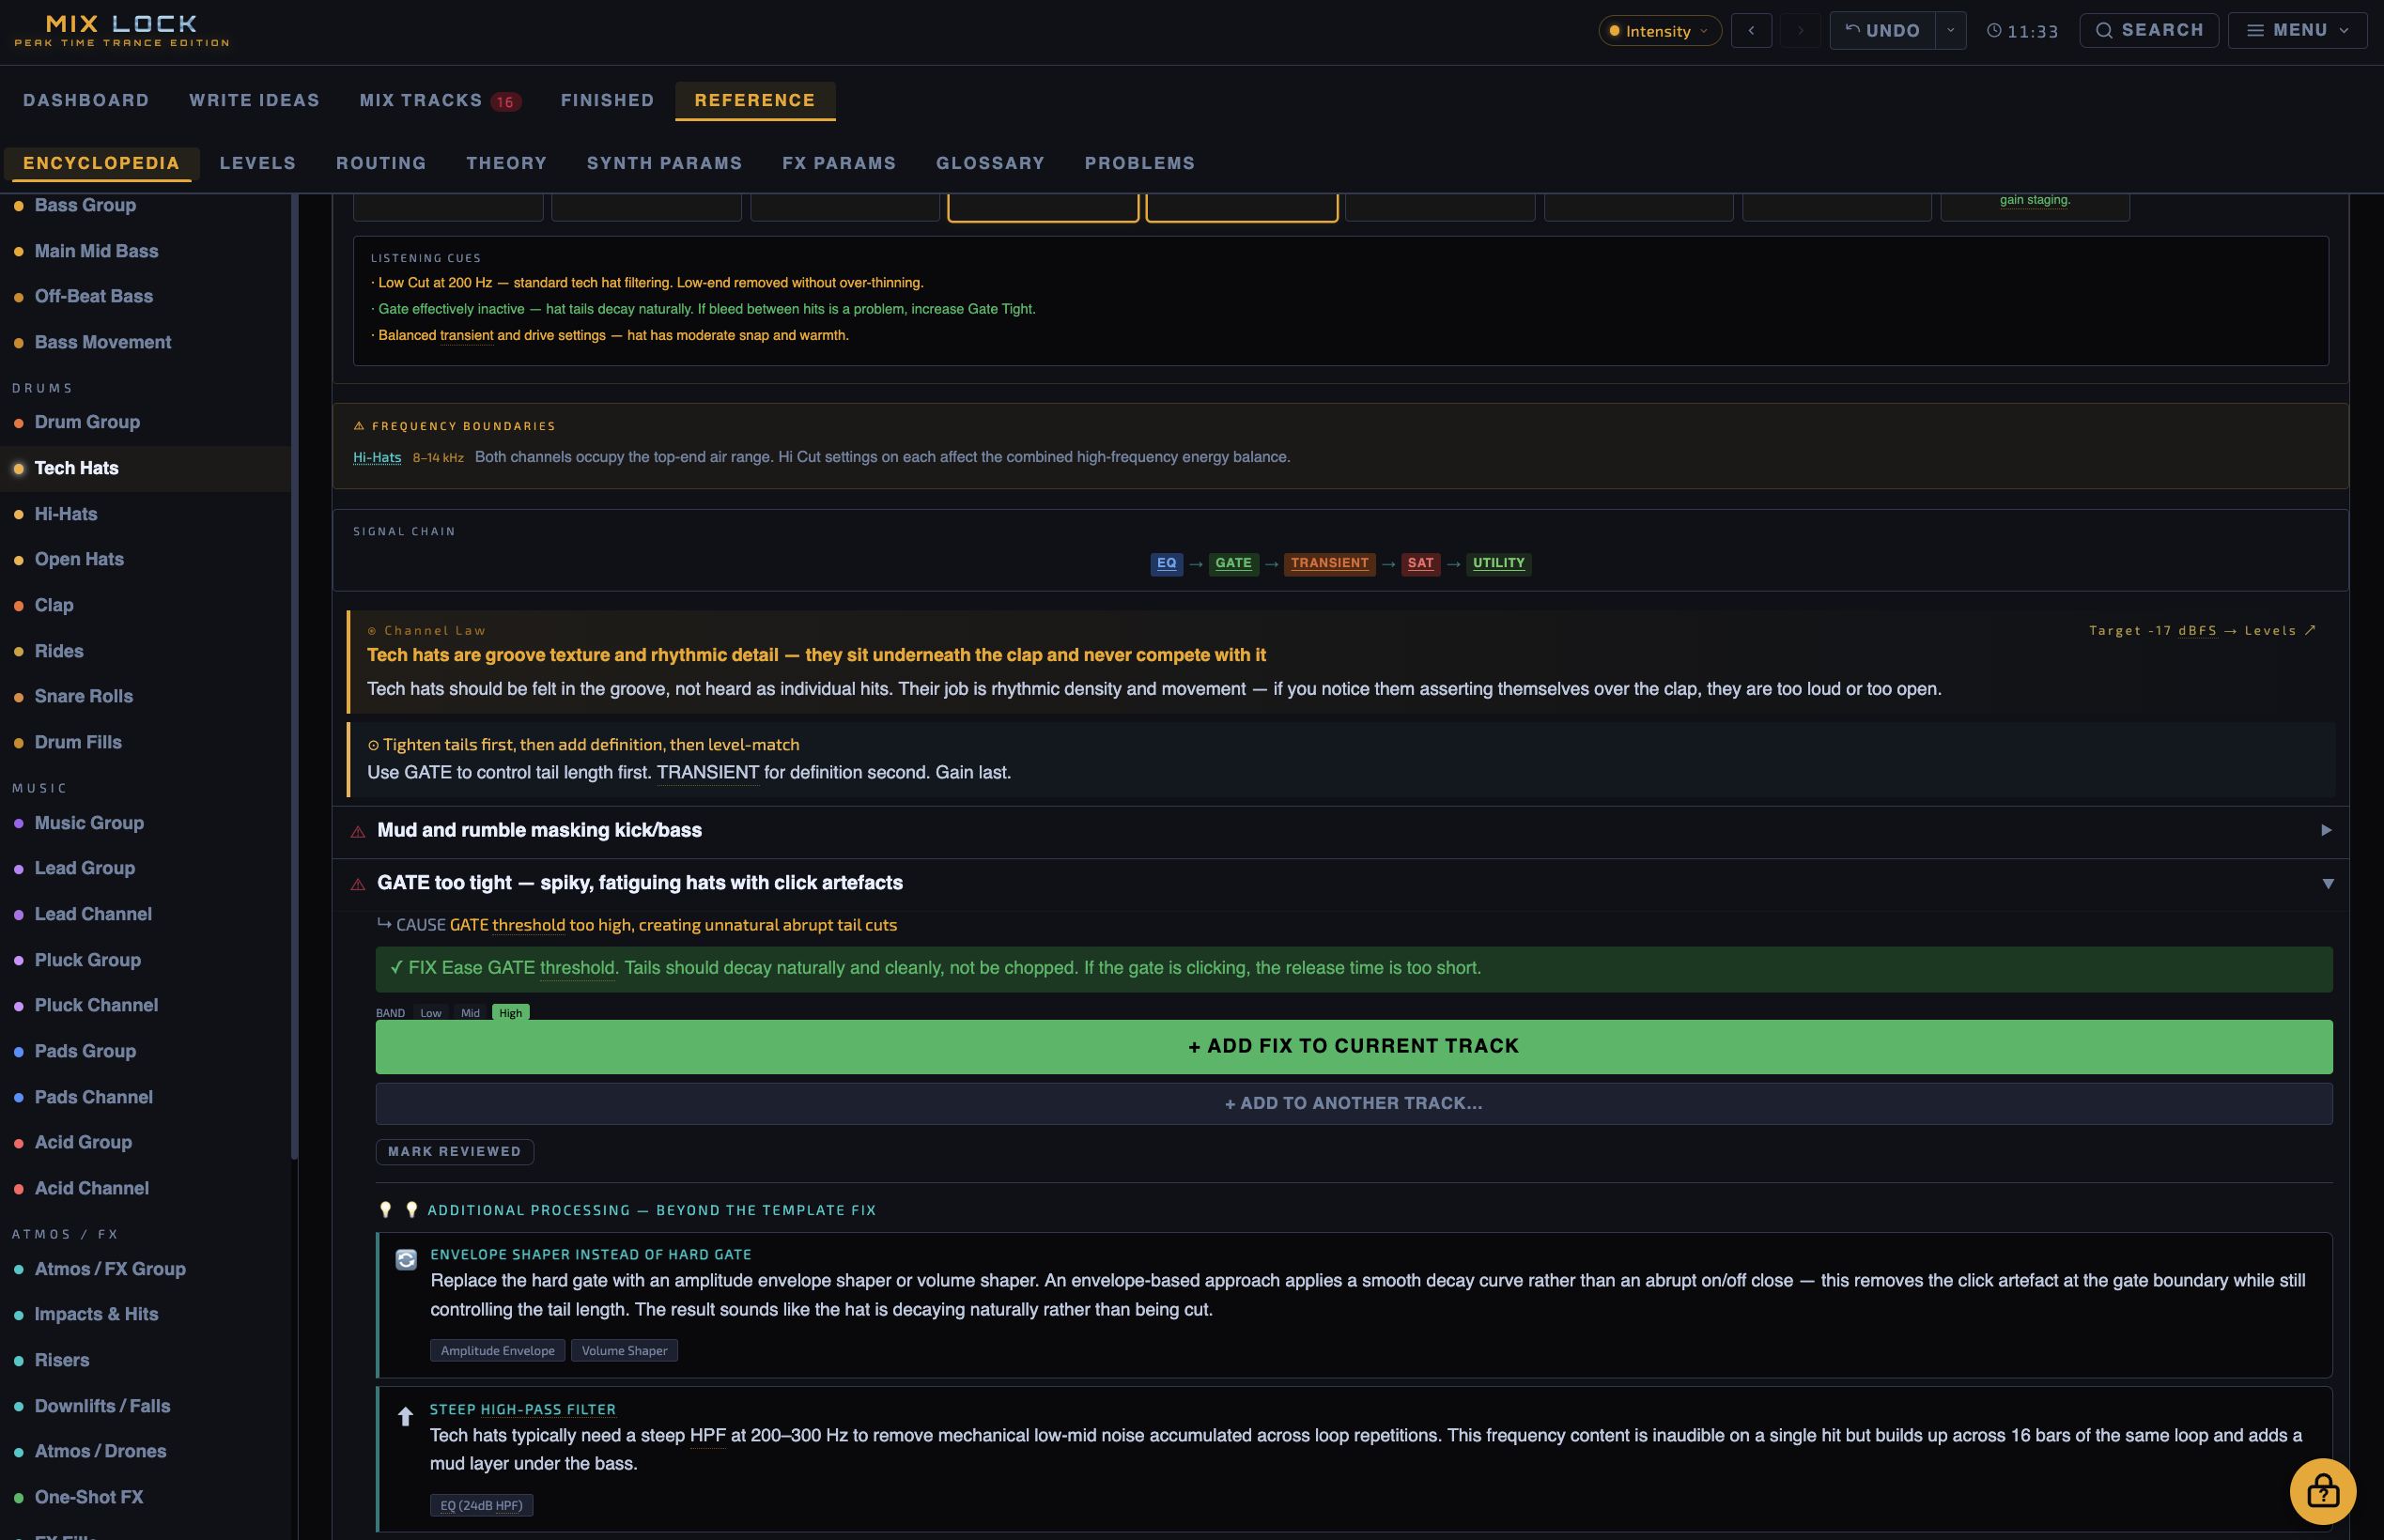Click the Envelope Shaper circular arrows icon

coord(406,1260)
